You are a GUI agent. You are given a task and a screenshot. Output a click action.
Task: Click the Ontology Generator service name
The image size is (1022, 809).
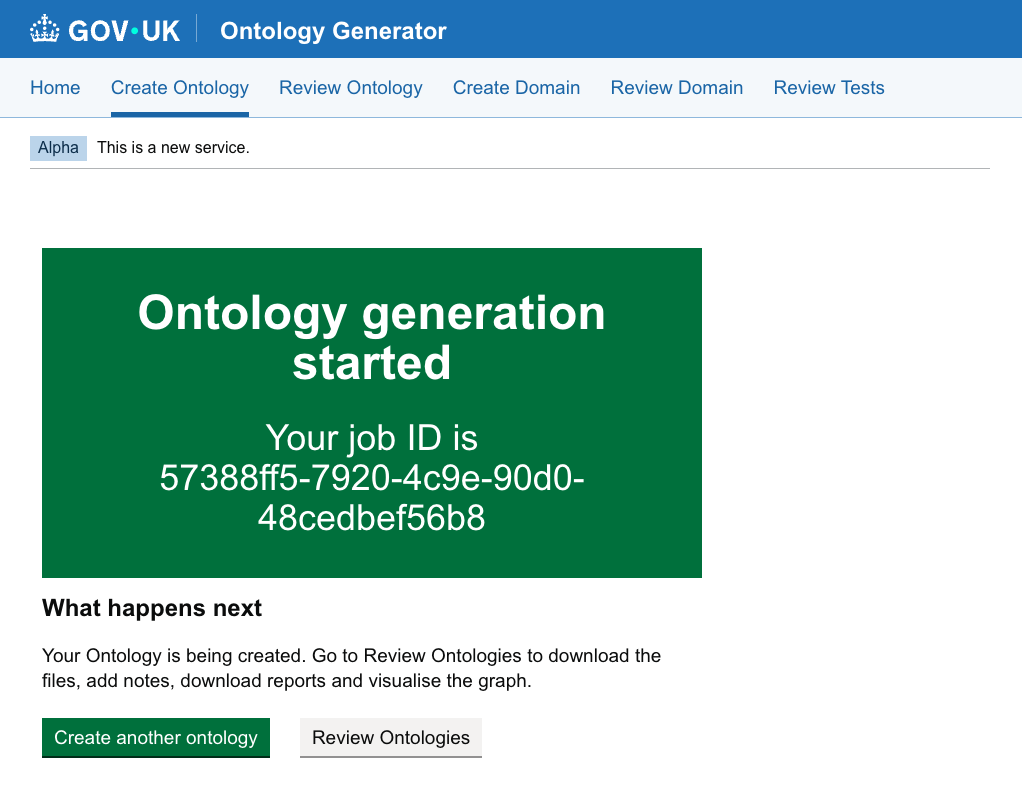click(333, 31)
